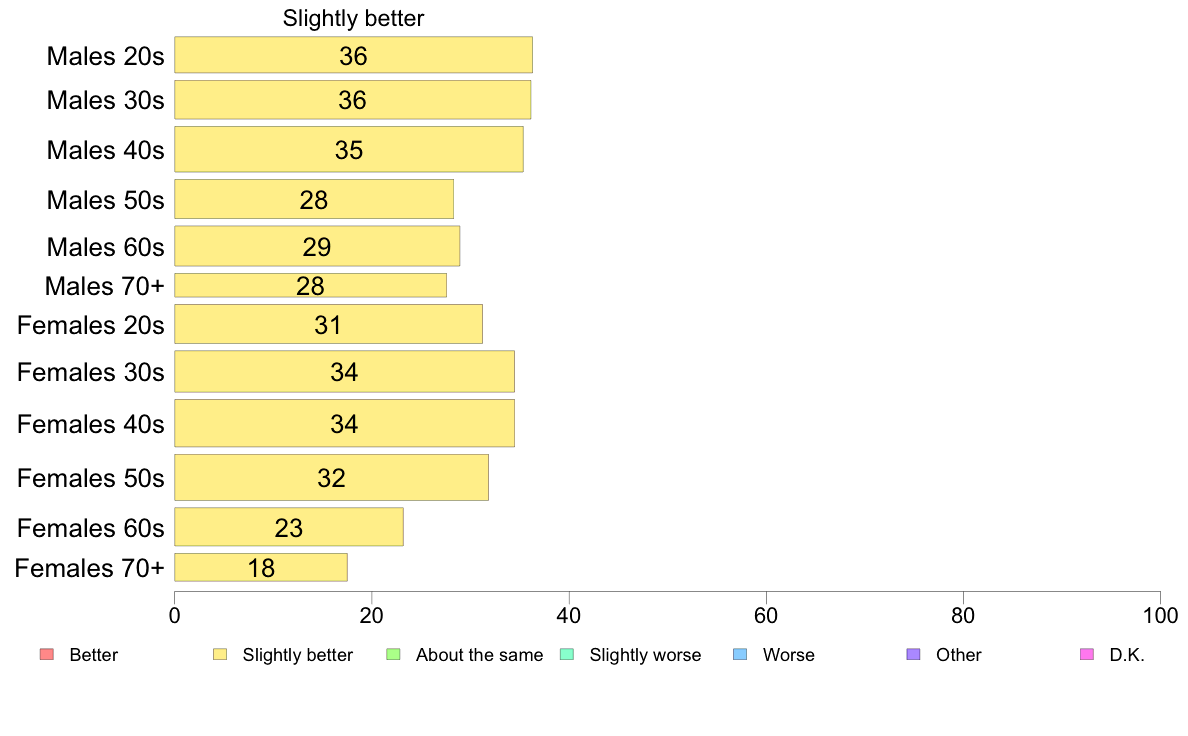Click the 100 axis tick label
The image size is (1188, 736).
point(1160,615)
